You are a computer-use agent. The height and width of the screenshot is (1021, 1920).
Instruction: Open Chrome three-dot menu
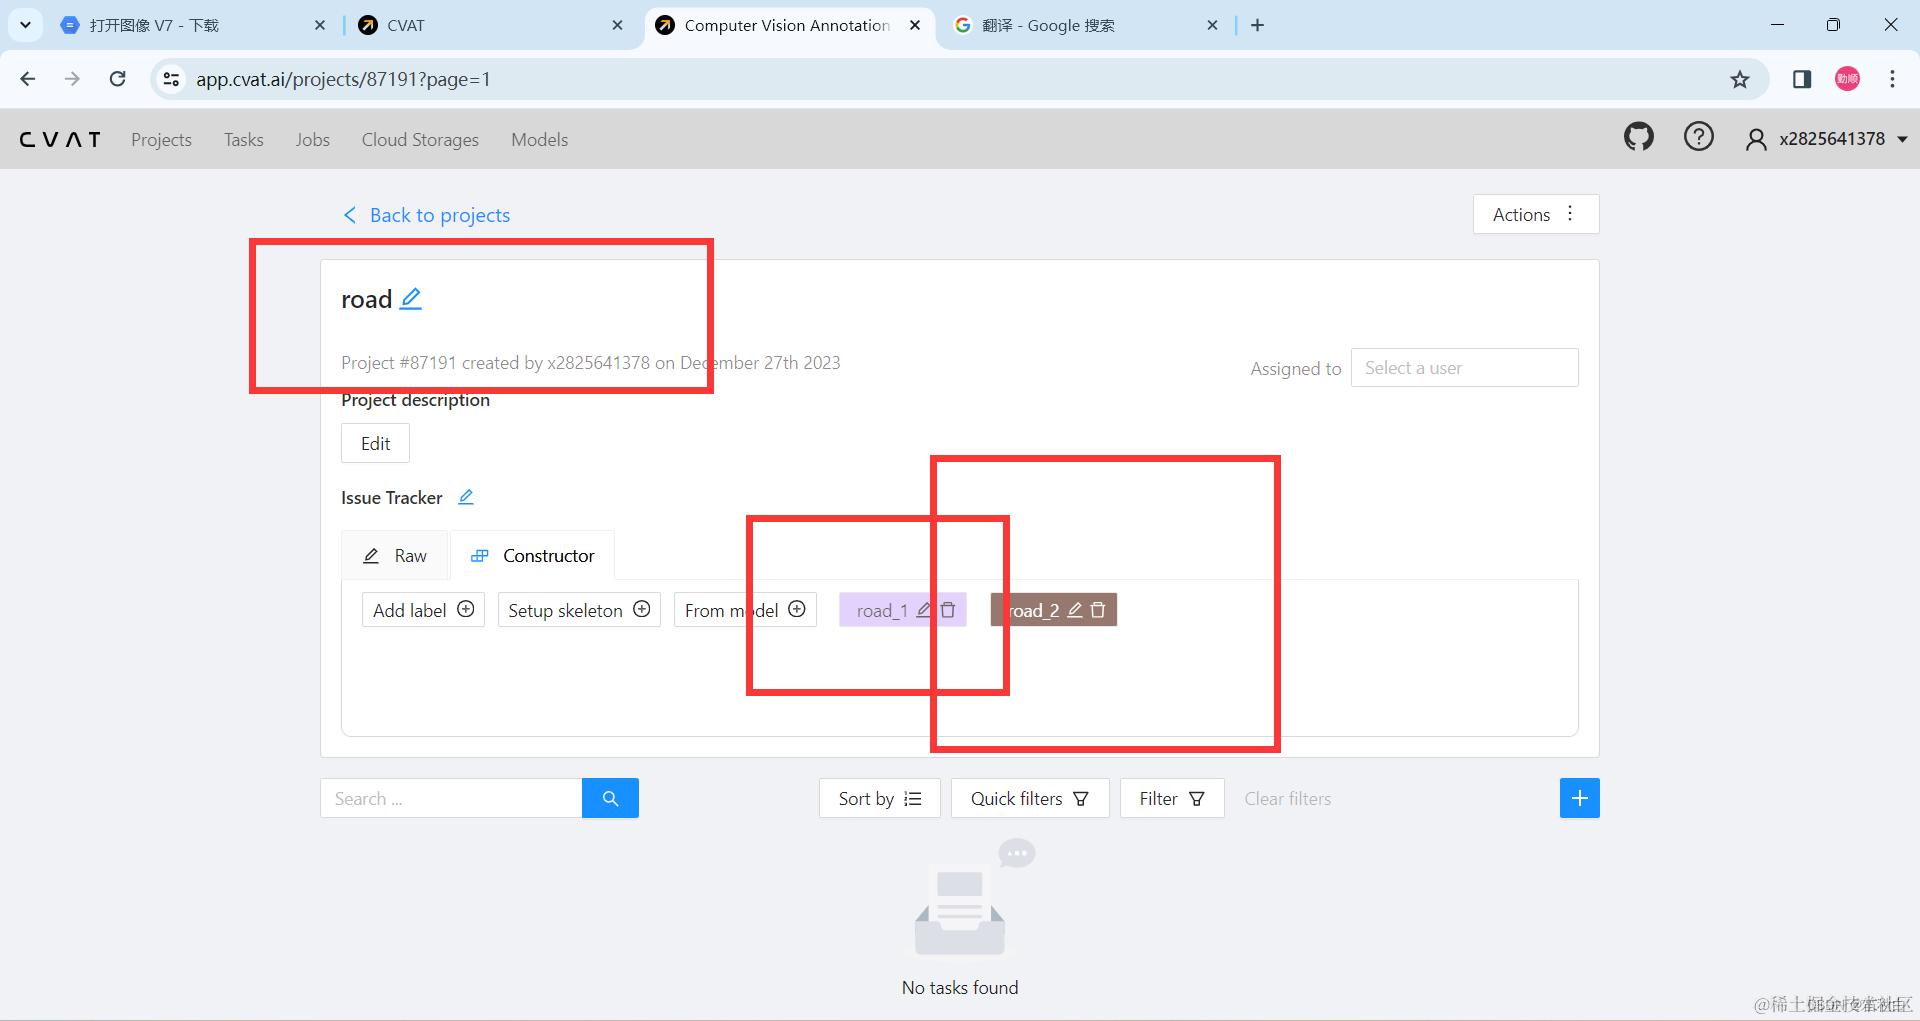(x=1892, y=79)
